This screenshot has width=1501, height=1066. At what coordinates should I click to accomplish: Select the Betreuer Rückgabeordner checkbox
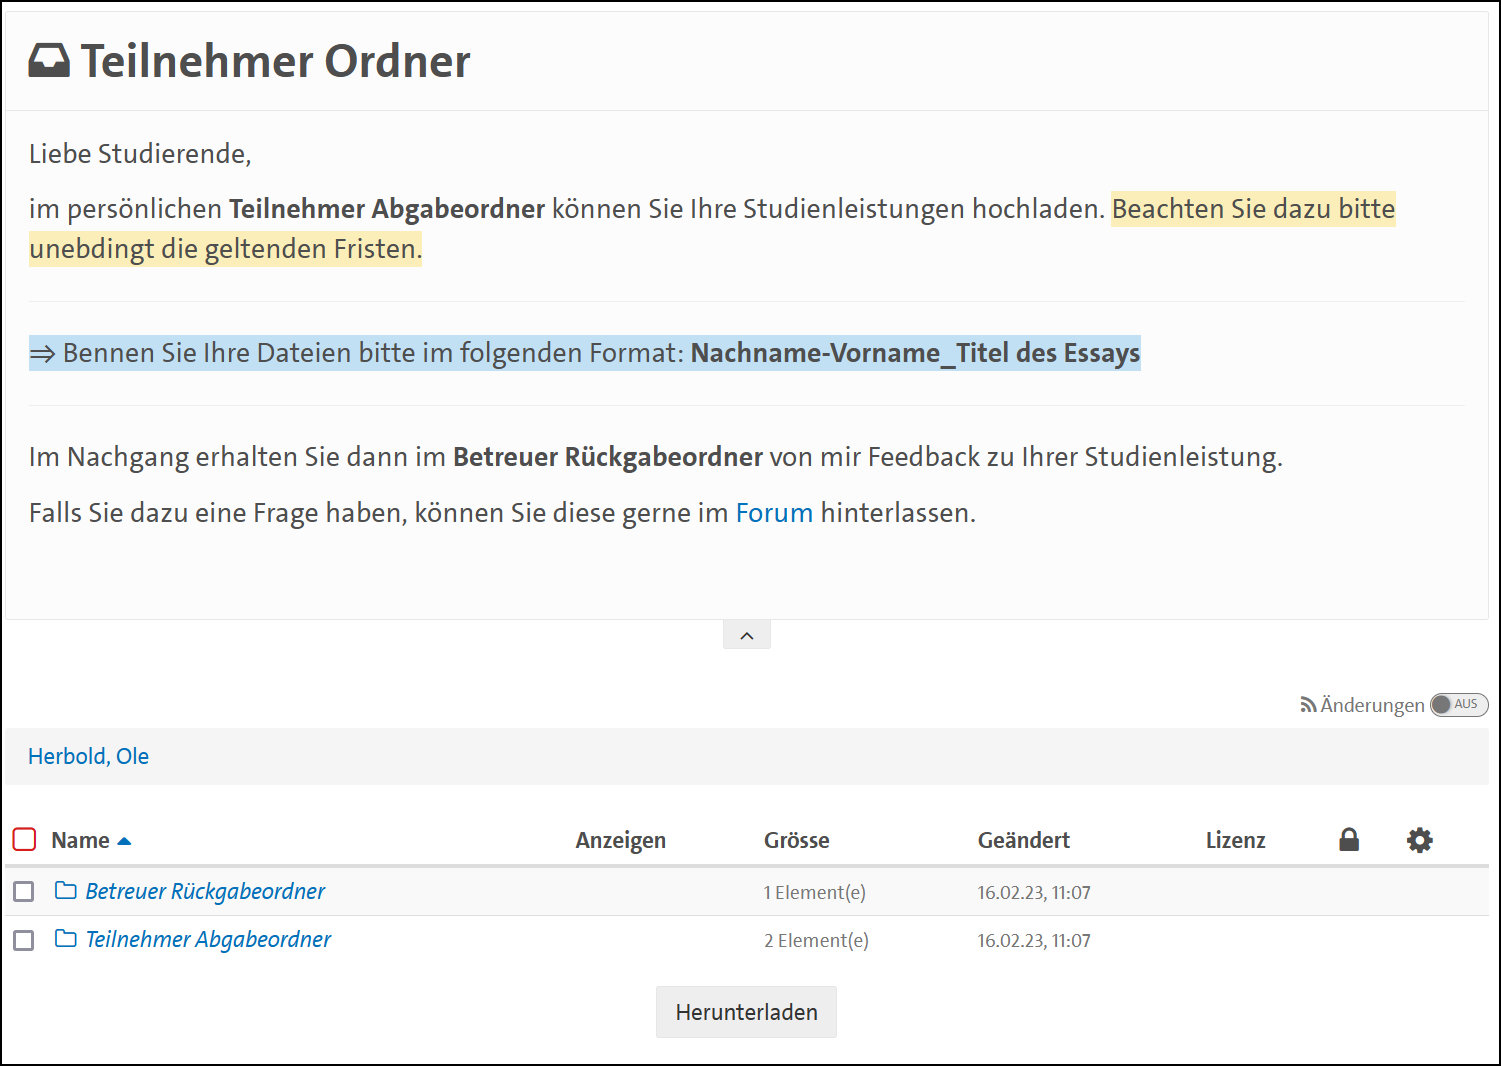(x=24, y=891)
